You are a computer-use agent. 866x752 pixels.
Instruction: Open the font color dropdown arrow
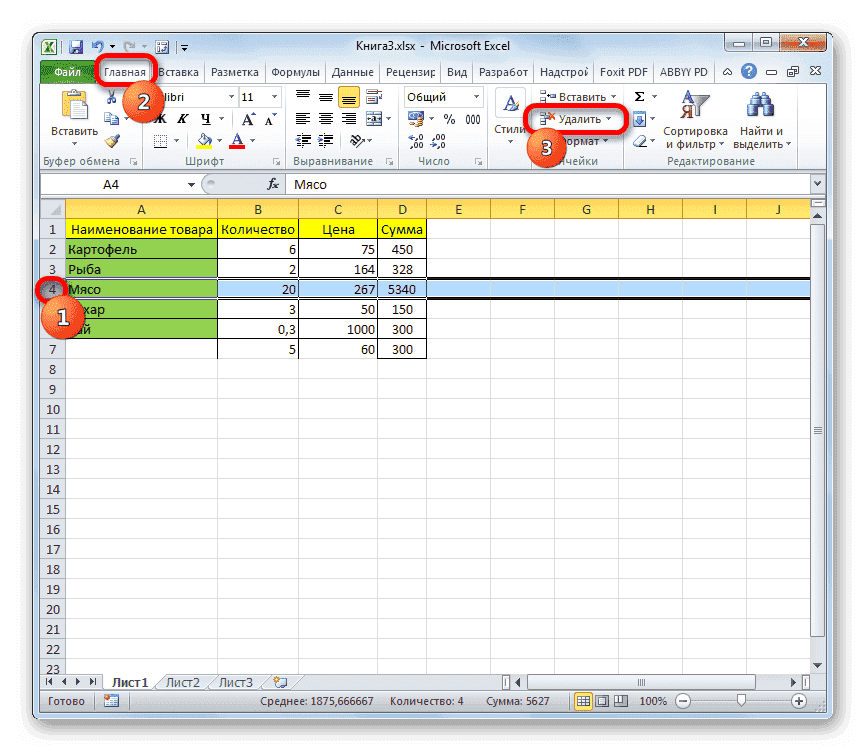tap(252, 140)
